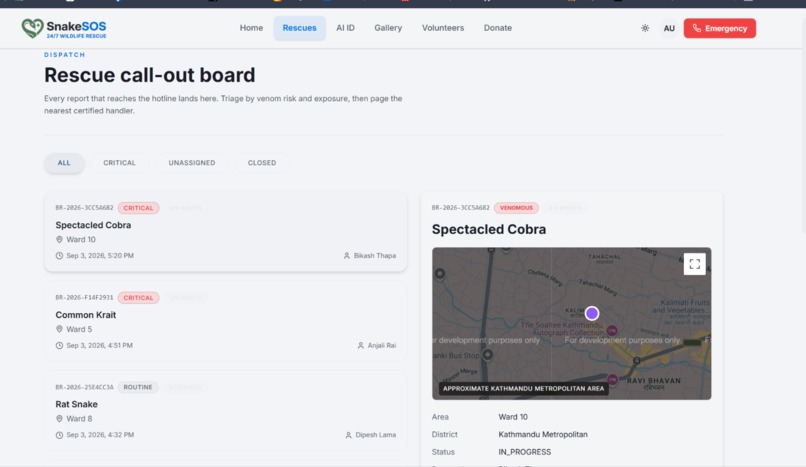This screenshot has height=467, width=806.
Task: Click Approximate Kathmandu Metropolitan Area map label
Action: click(x=523, y=388)
